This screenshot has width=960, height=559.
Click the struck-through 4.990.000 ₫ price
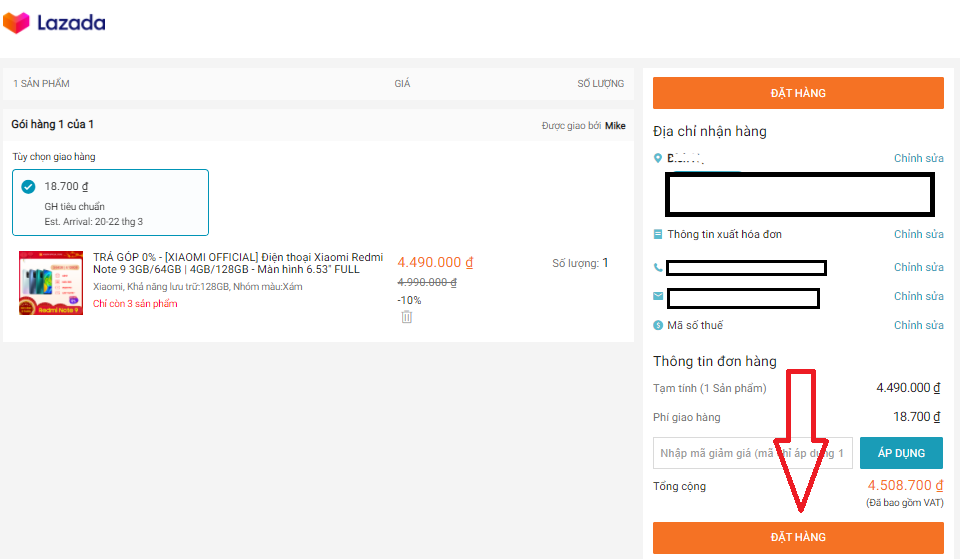(x=427, y=282)
